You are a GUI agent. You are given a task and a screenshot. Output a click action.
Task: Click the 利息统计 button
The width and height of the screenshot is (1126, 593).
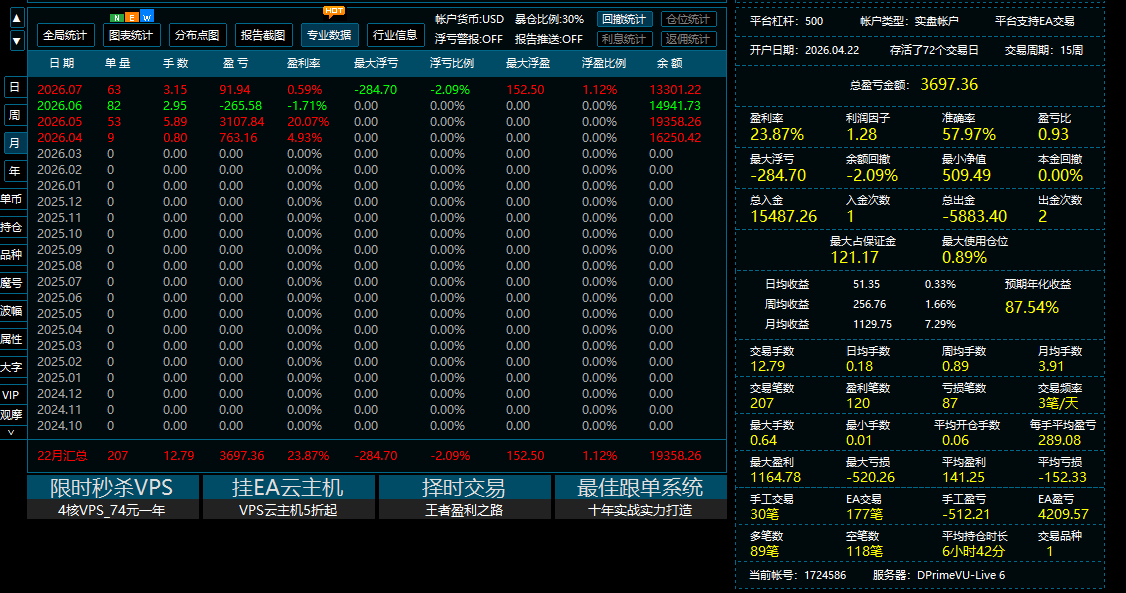624,39
